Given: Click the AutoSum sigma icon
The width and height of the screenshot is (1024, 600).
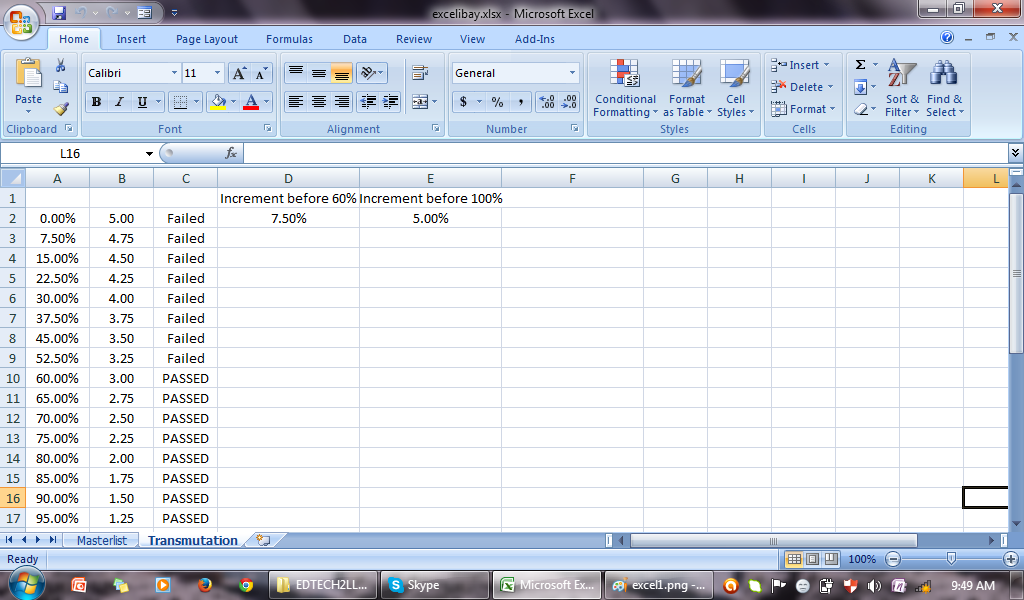Looking at the screenshot, I should pos(858,64).
